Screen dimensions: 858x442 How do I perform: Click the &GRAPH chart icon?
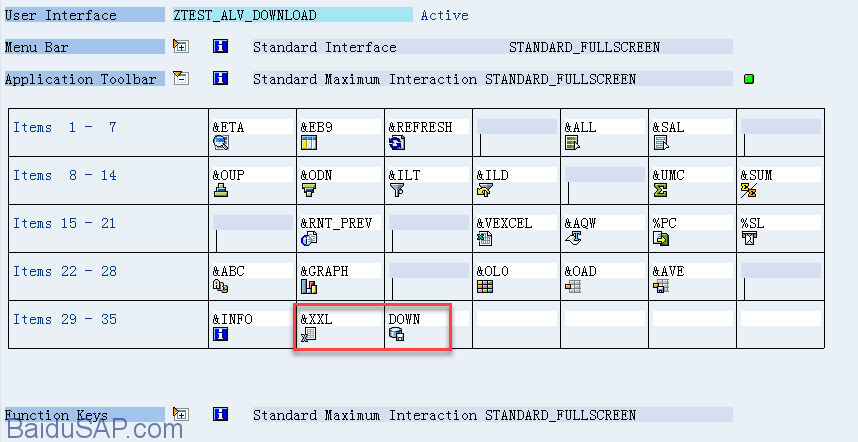309,287
